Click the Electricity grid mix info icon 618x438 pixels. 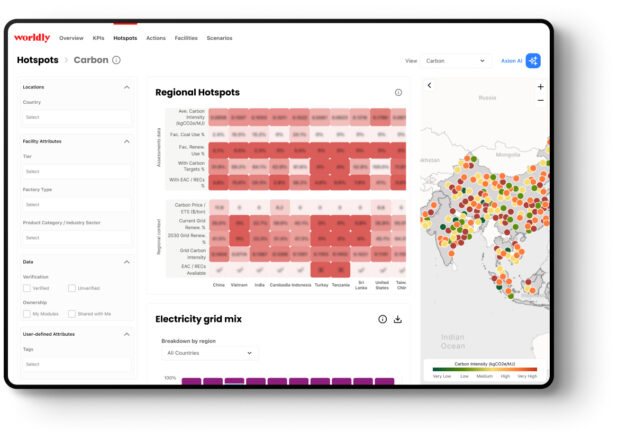tap(382, 319)
